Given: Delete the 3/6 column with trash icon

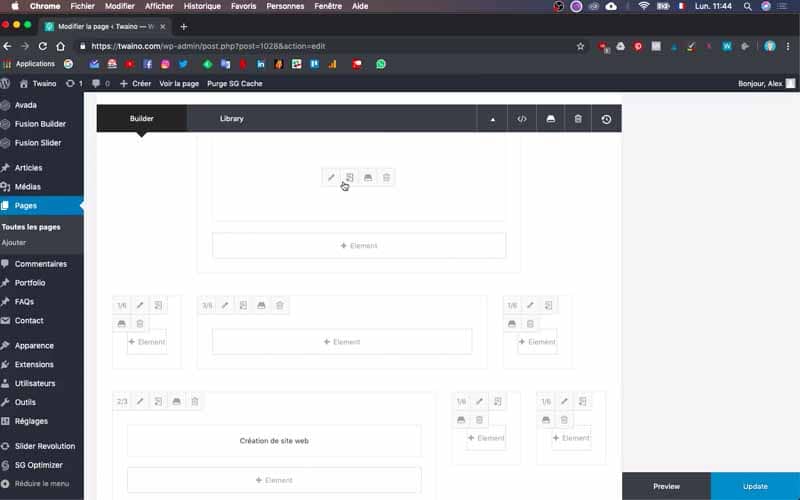Looking at the screenshot, I should click(280, 305).
